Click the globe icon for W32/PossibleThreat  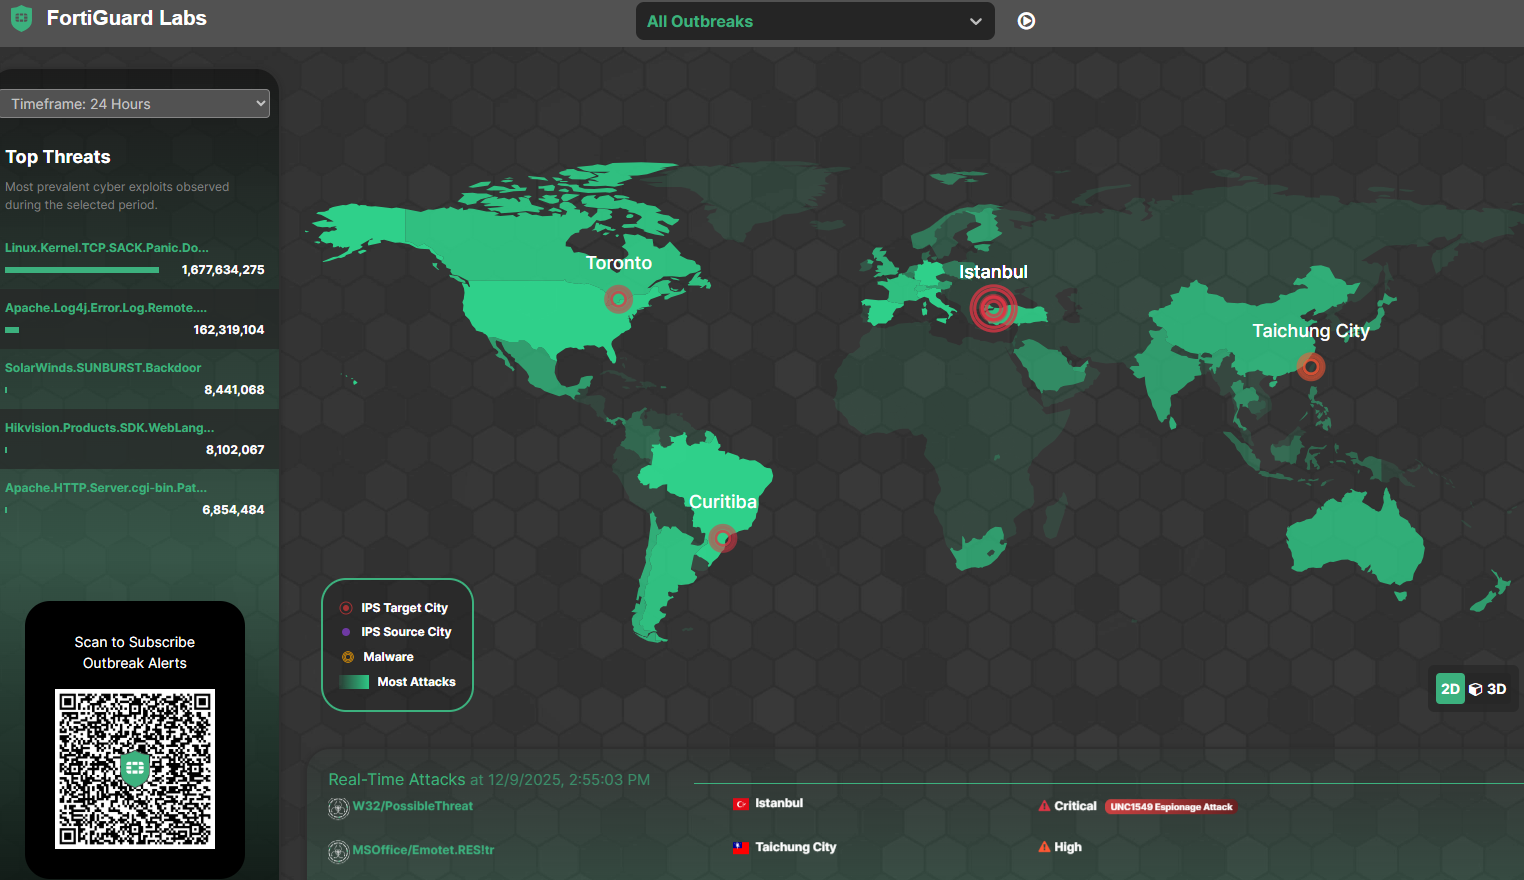(x=338, y=808)
